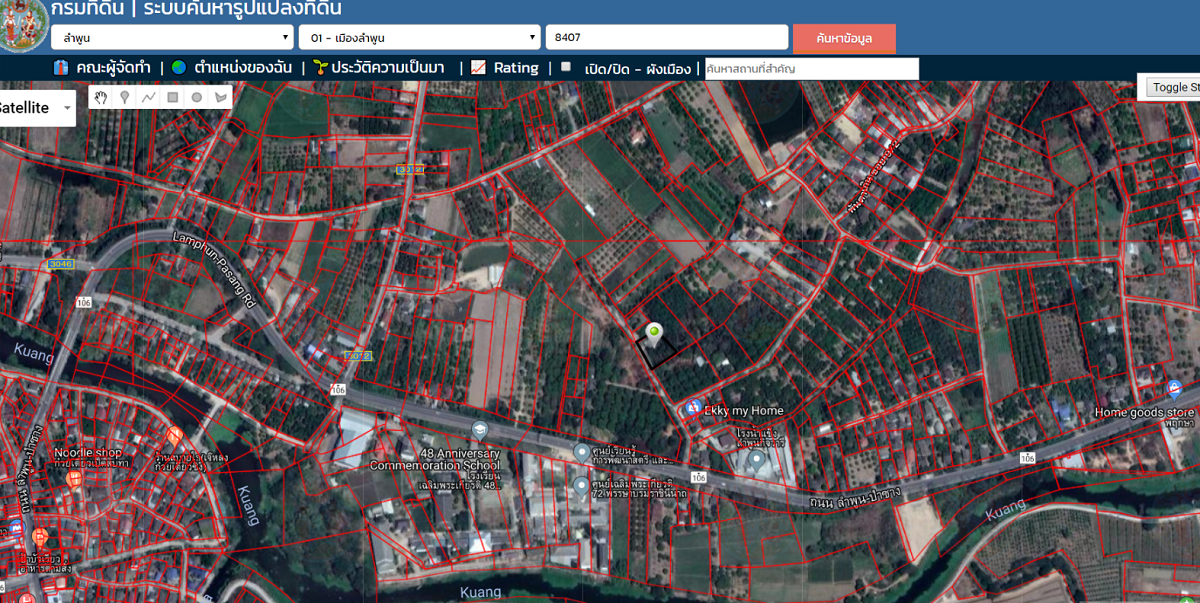Click the team necktie icon
The width and height of the screenshot is (1200, 603).
coord(61,68)
